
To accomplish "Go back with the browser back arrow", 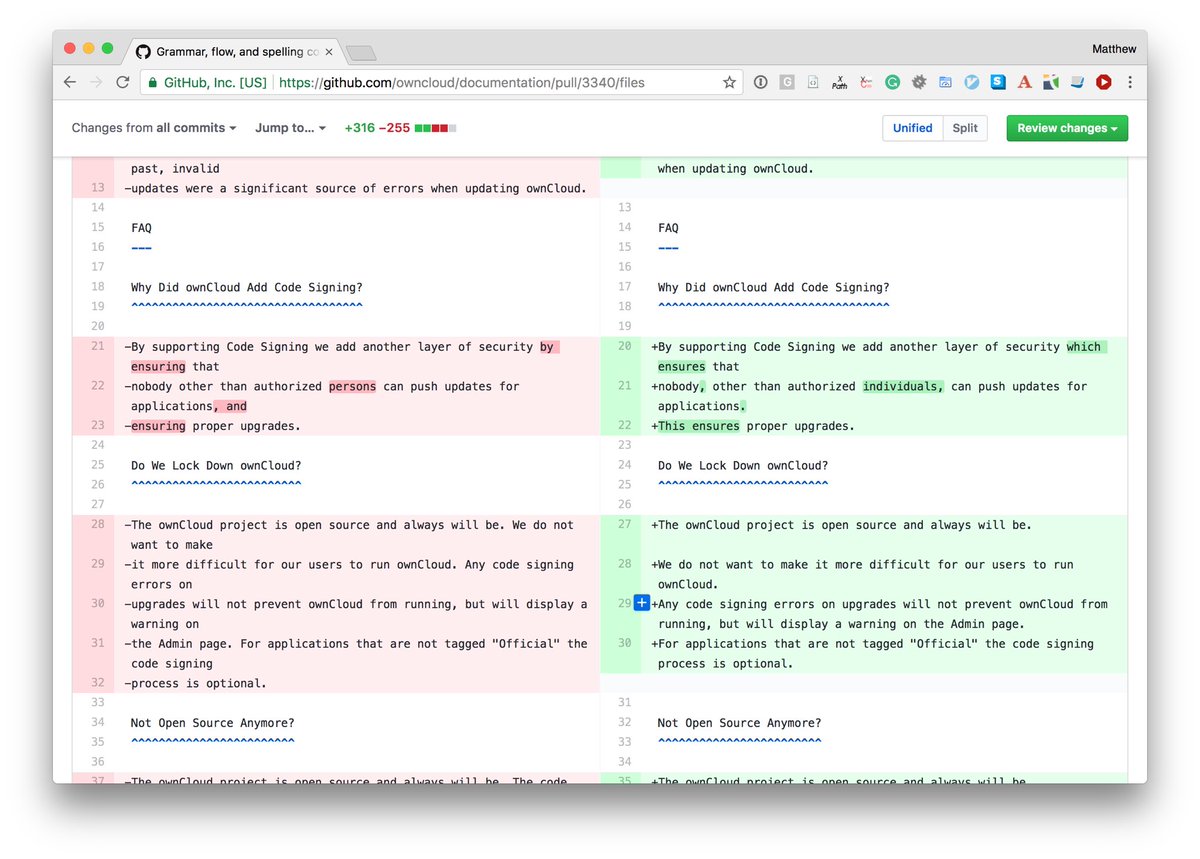I will (69, 83).
